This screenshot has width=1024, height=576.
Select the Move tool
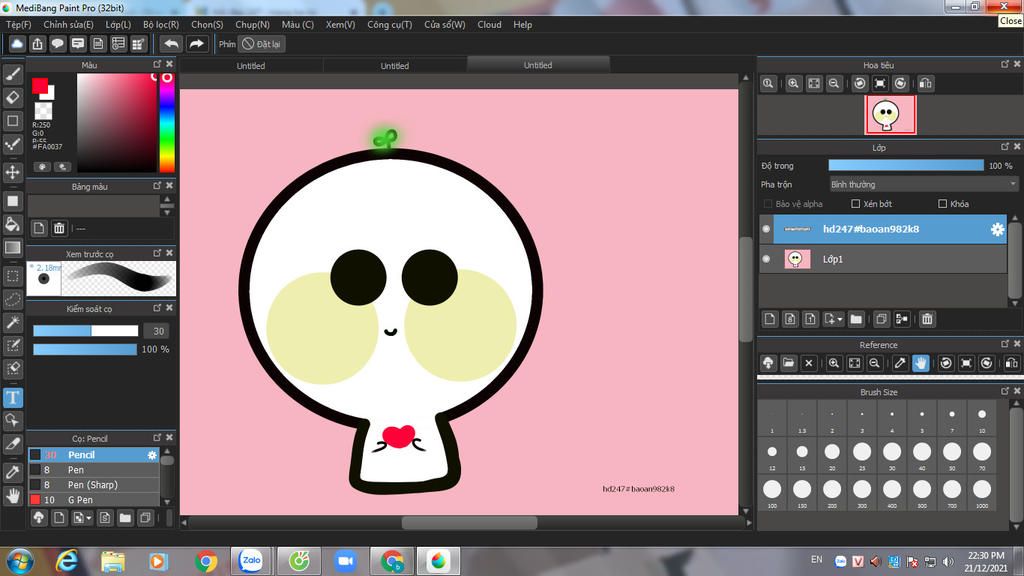(x=13, y=172)
